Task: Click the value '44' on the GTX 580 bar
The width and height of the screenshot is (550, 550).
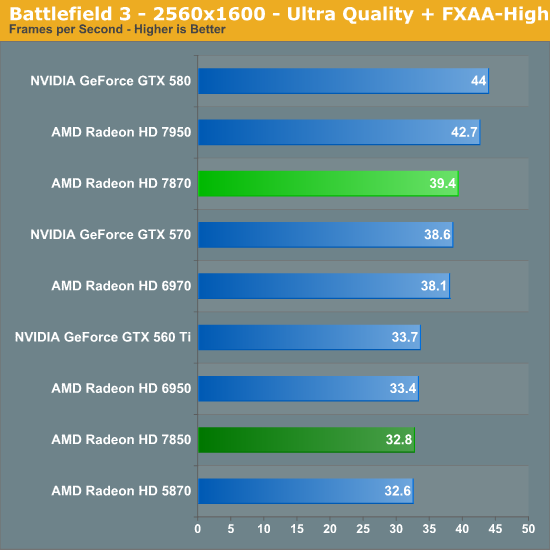Action: coord(478,81)
